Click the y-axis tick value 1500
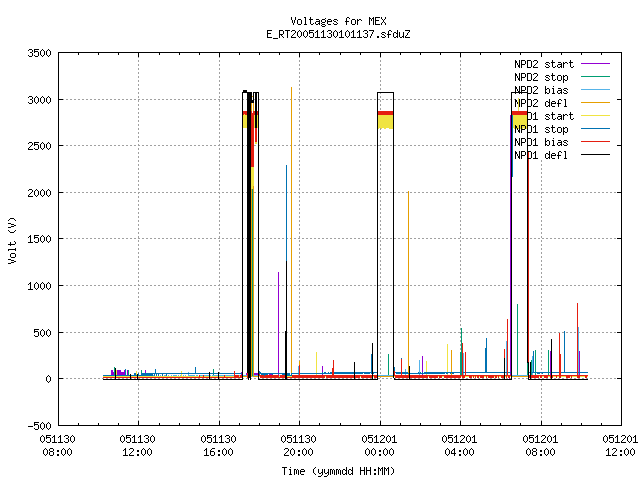 [x=40, y=239]
